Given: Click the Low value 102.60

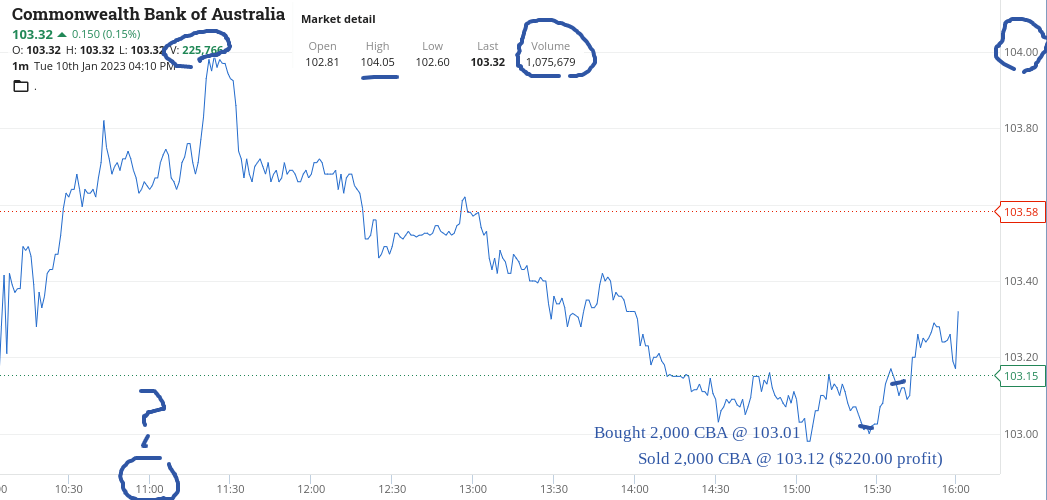Looking at the screenshot, I should 433,62.
